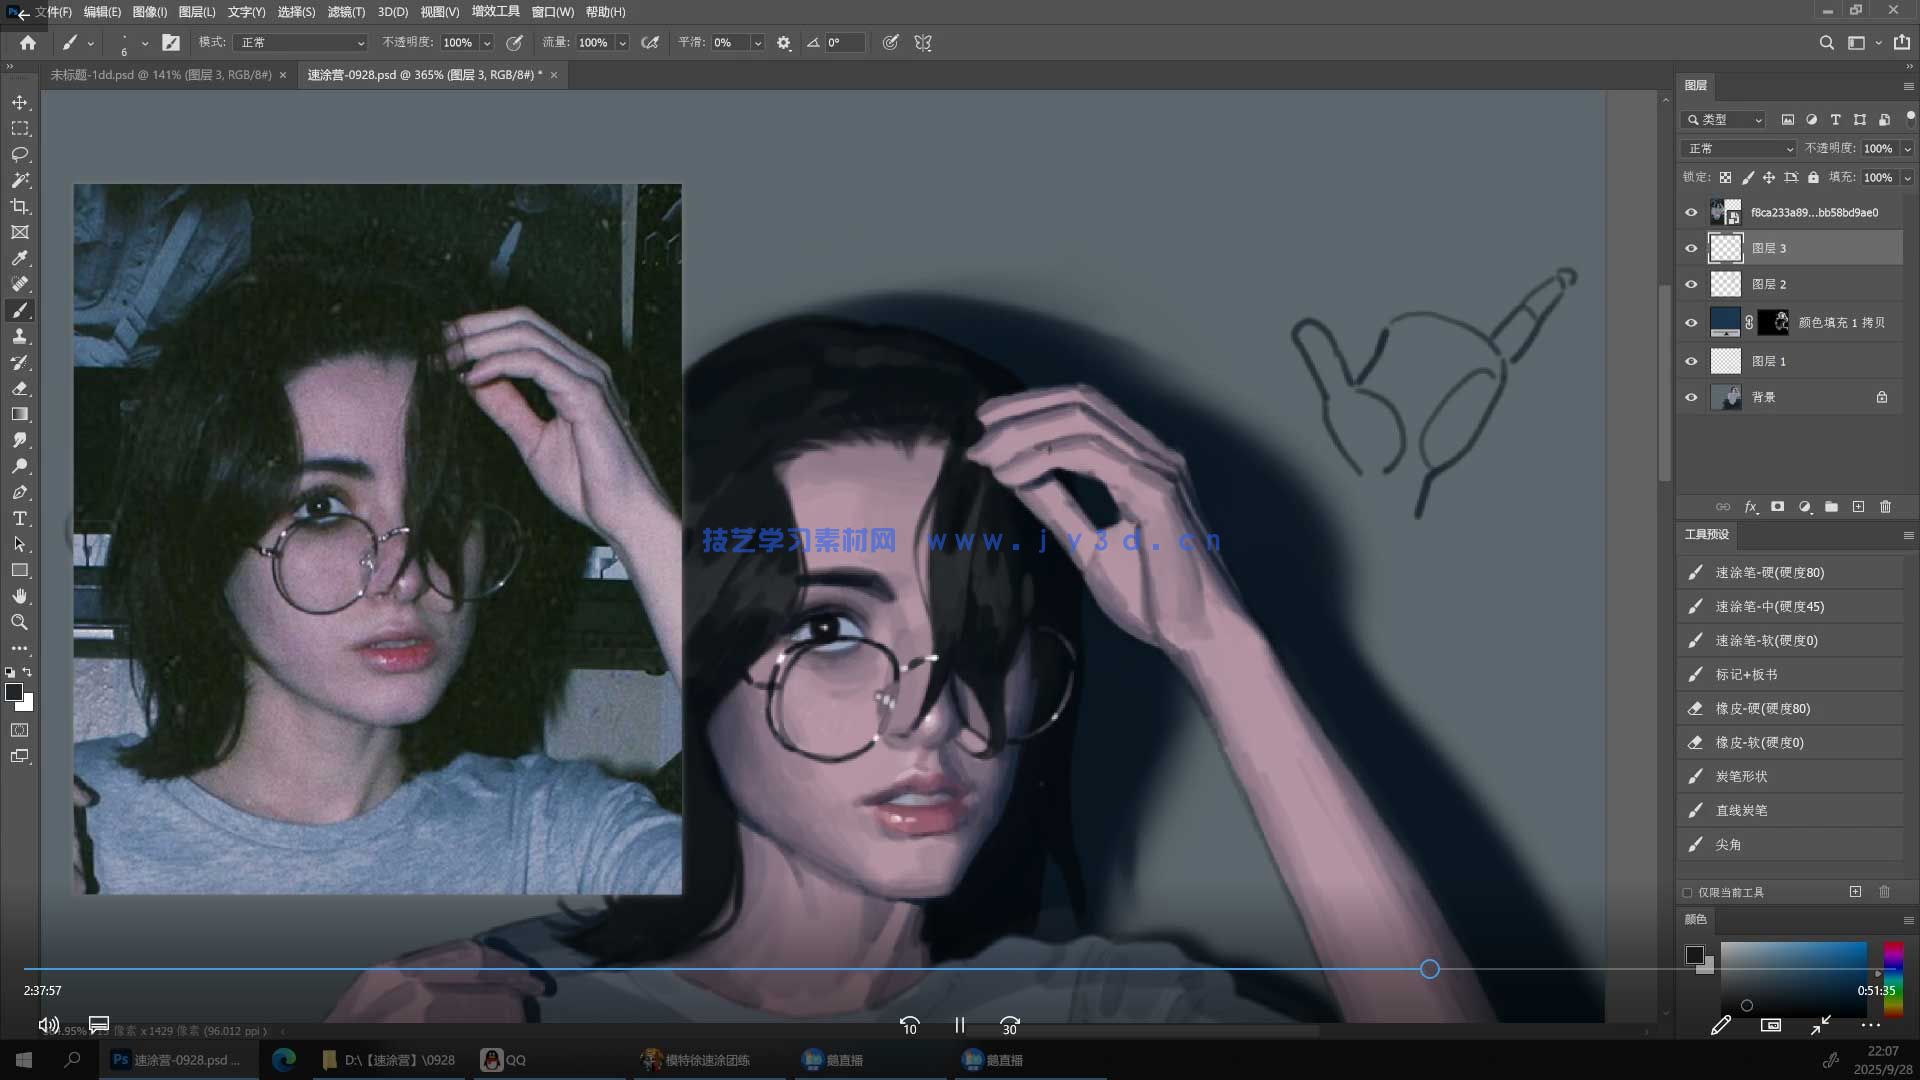Select the Lasso tool
Image resolution: width=1920 pixels, height=1080 pixels.
(x=19, y=154)
